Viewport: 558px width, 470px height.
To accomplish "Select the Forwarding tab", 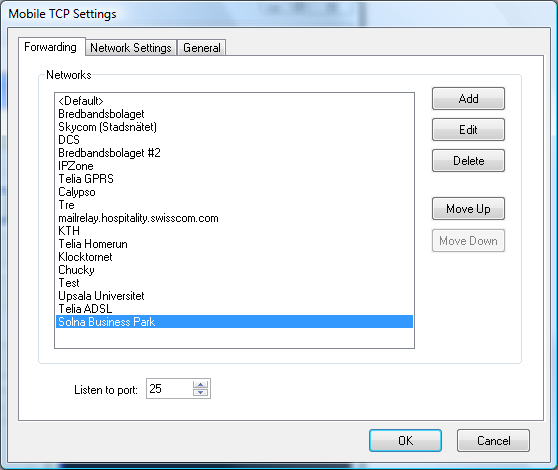I will [51, 47].
